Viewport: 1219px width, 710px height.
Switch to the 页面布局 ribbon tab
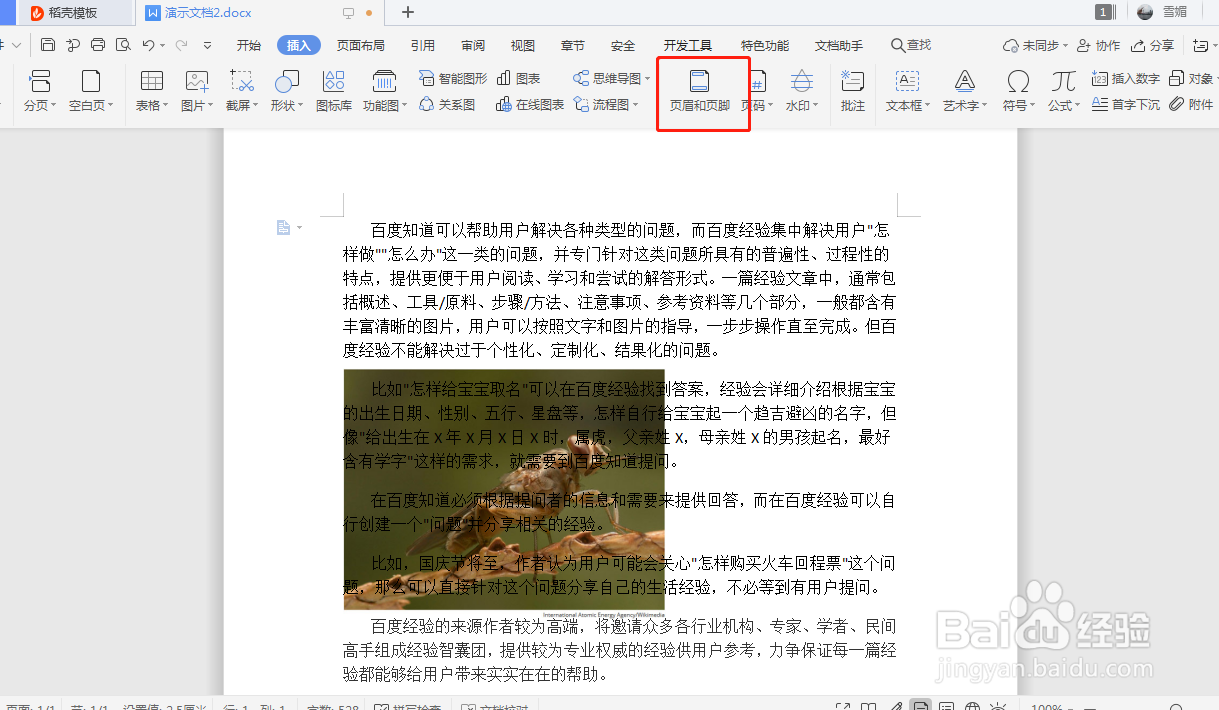tap(361, 44)
